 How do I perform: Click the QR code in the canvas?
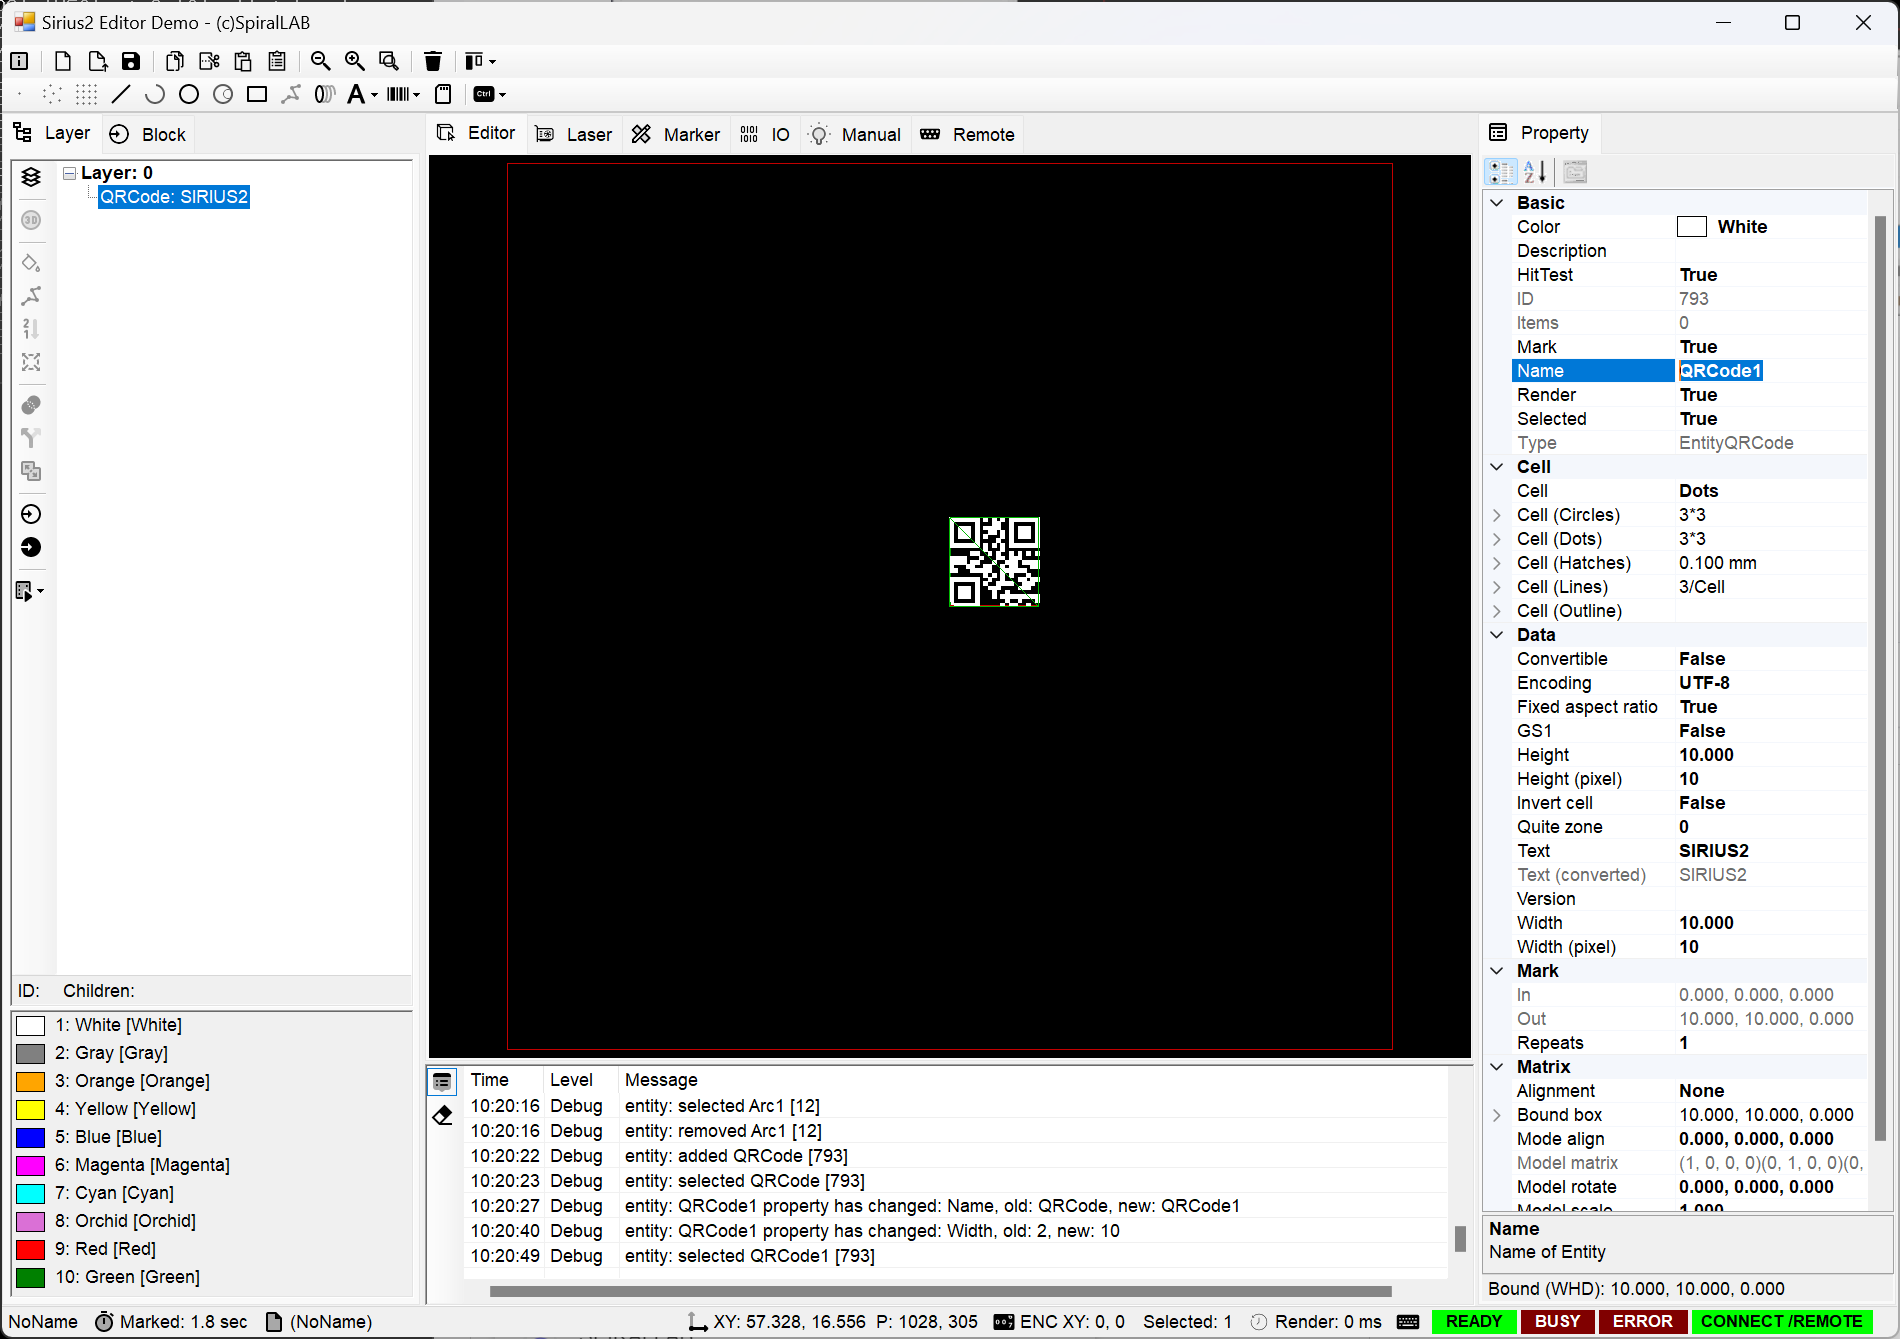[x=994, y=561]
